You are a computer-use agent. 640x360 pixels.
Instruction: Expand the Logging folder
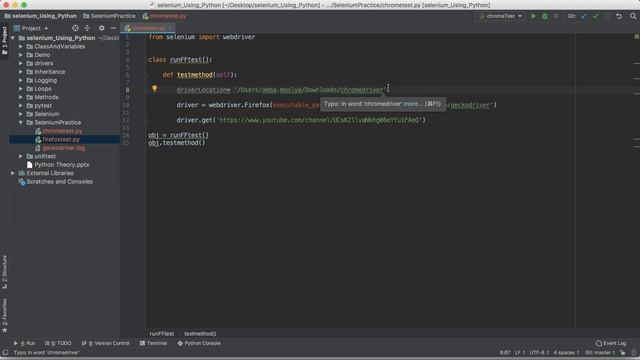click(x=21, y=80)
